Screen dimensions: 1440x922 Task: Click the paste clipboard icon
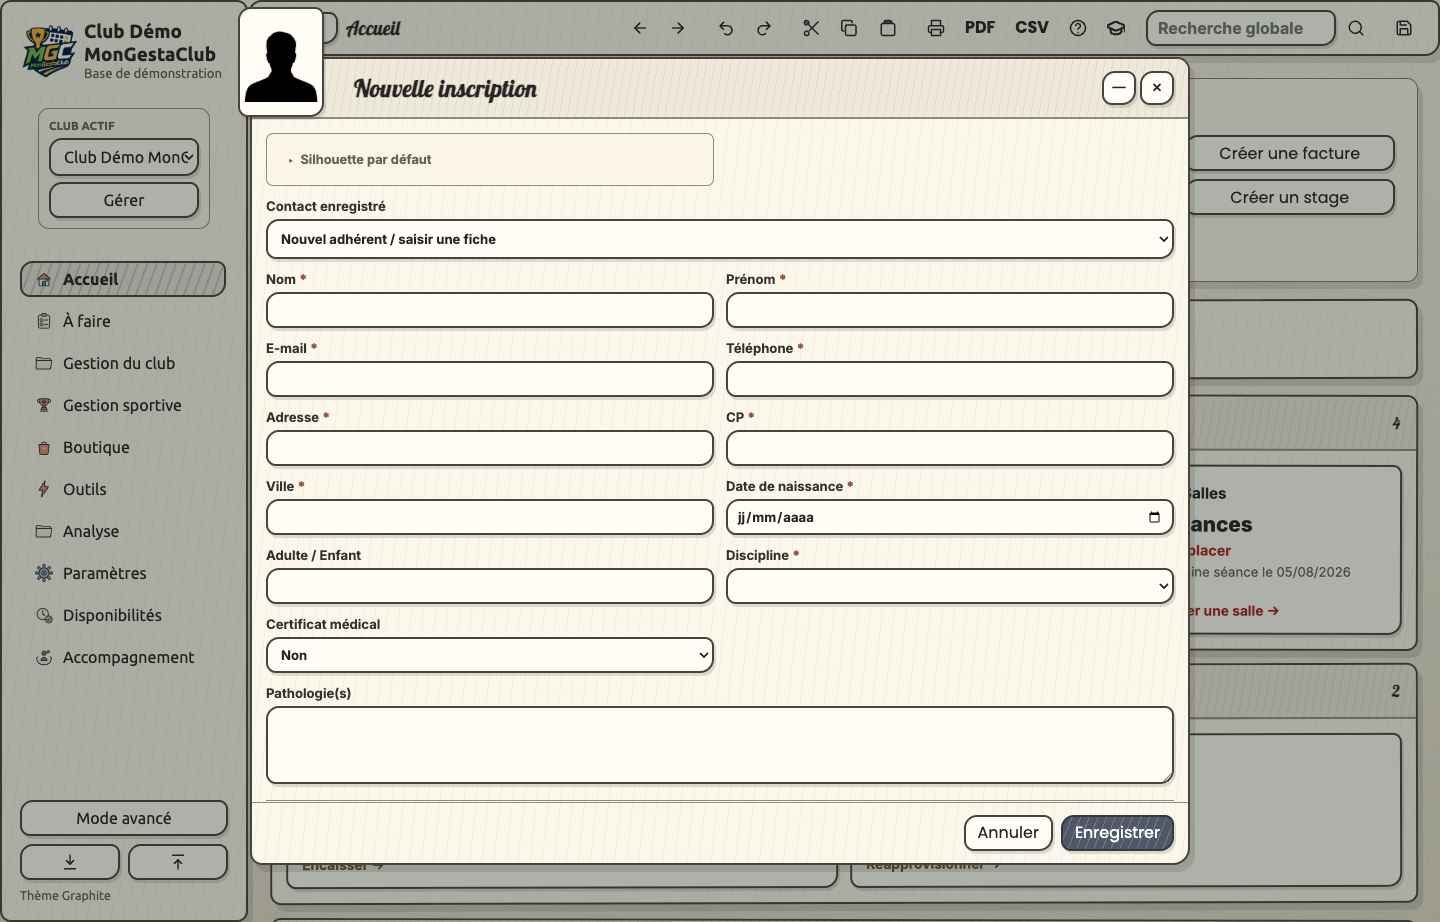tap(888, 28)
